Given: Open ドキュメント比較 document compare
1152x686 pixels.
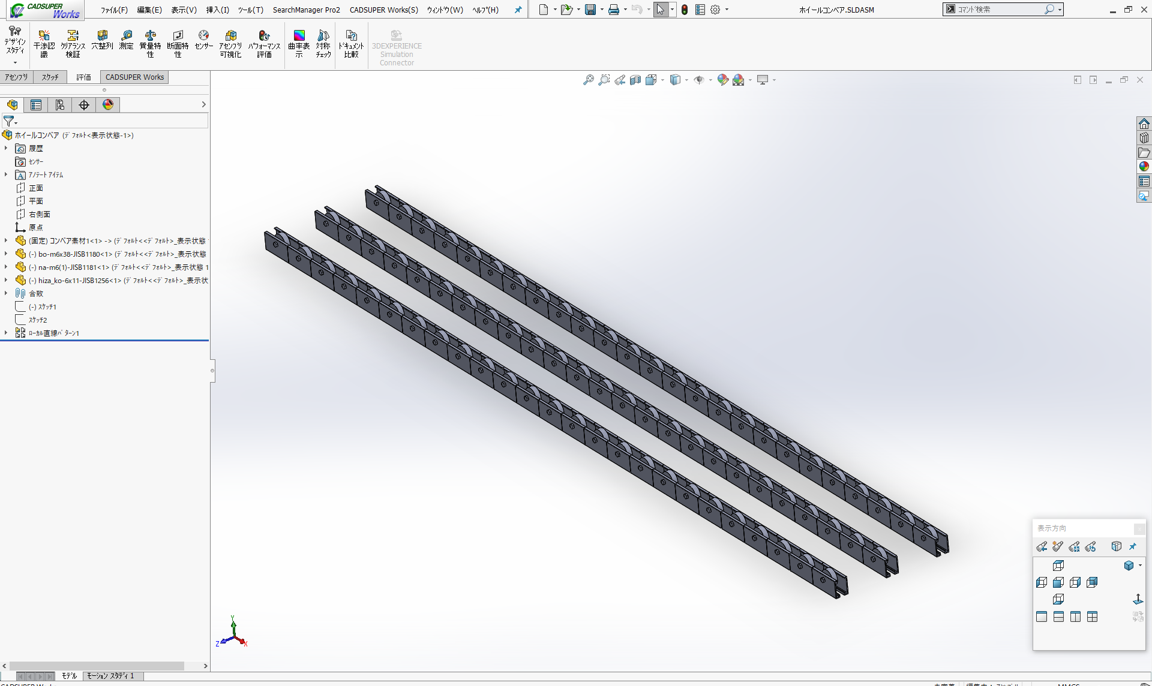Looking at the screenshot, I should click(x=351, y=44).
